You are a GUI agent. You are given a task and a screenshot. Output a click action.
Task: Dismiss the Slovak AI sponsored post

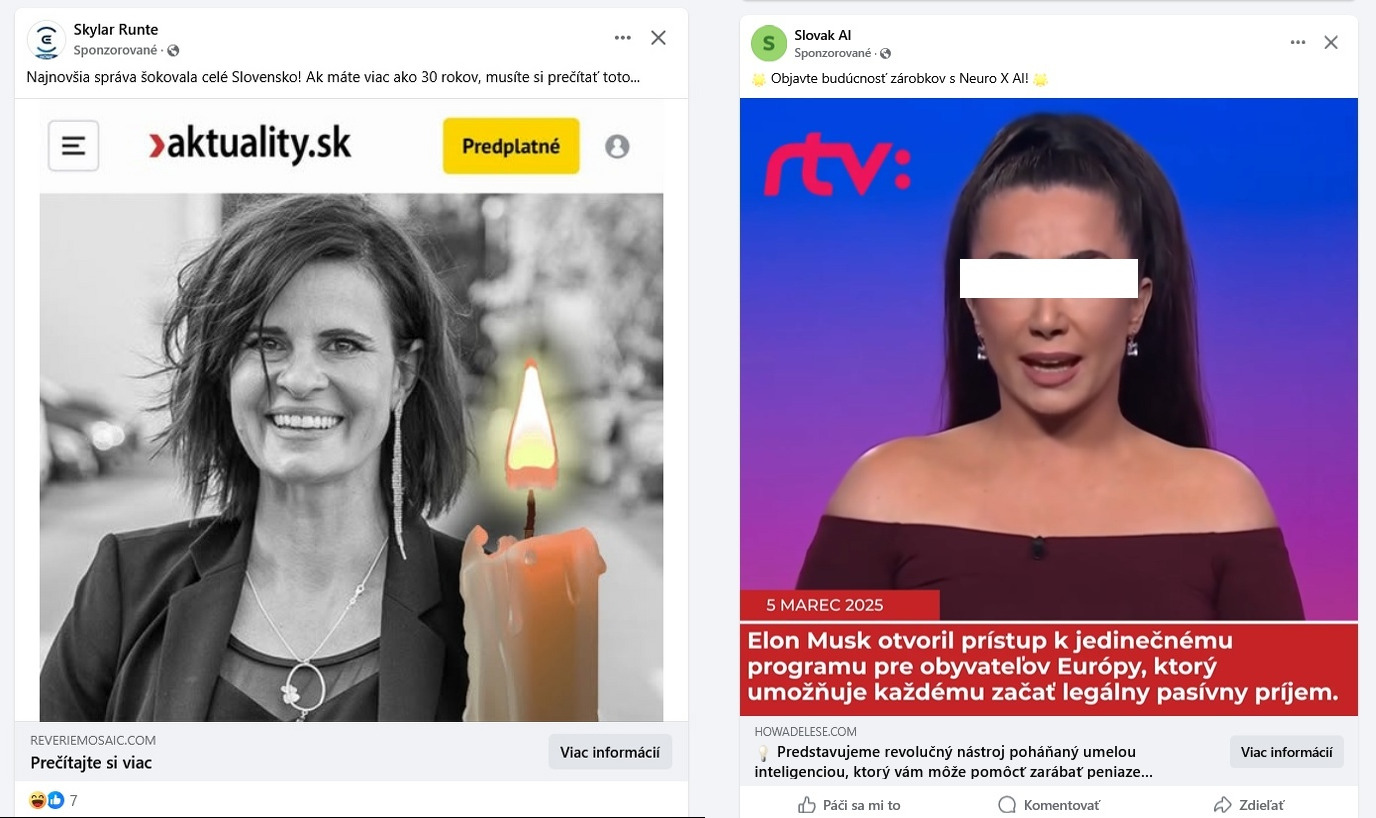pyautogui.click(x=1331, y=42)
